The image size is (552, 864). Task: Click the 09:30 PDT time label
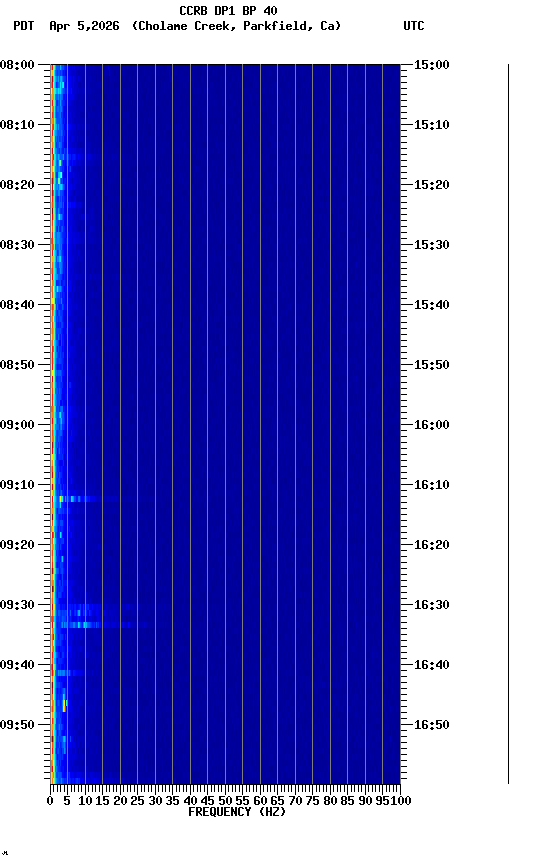[17, 605]
